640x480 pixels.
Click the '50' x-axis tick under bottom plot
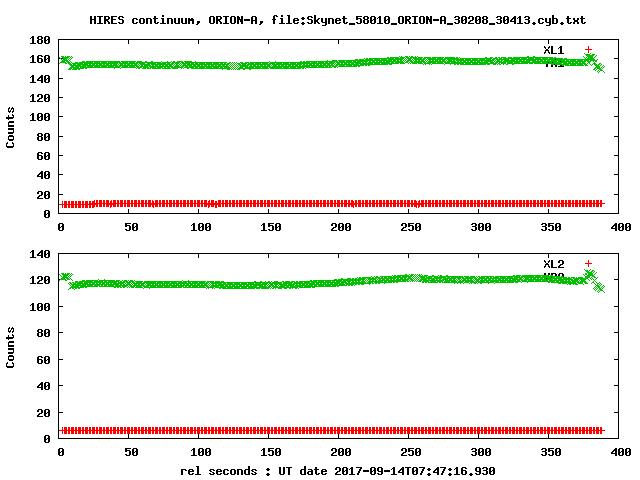coord(131,452)
